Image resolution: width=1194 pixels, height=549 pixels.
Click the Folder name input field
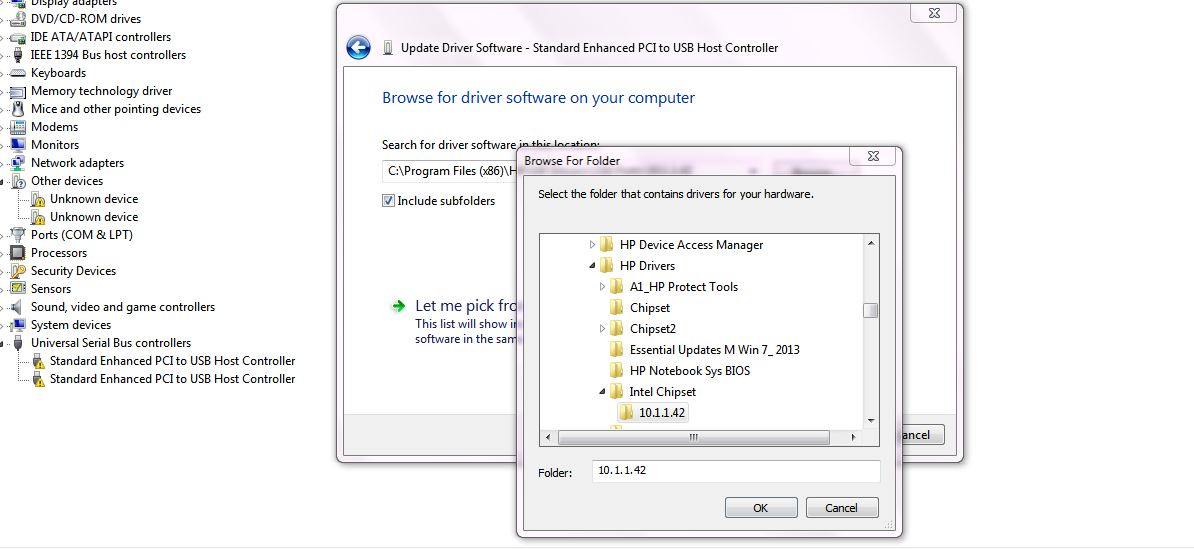(x=736, y=471)
